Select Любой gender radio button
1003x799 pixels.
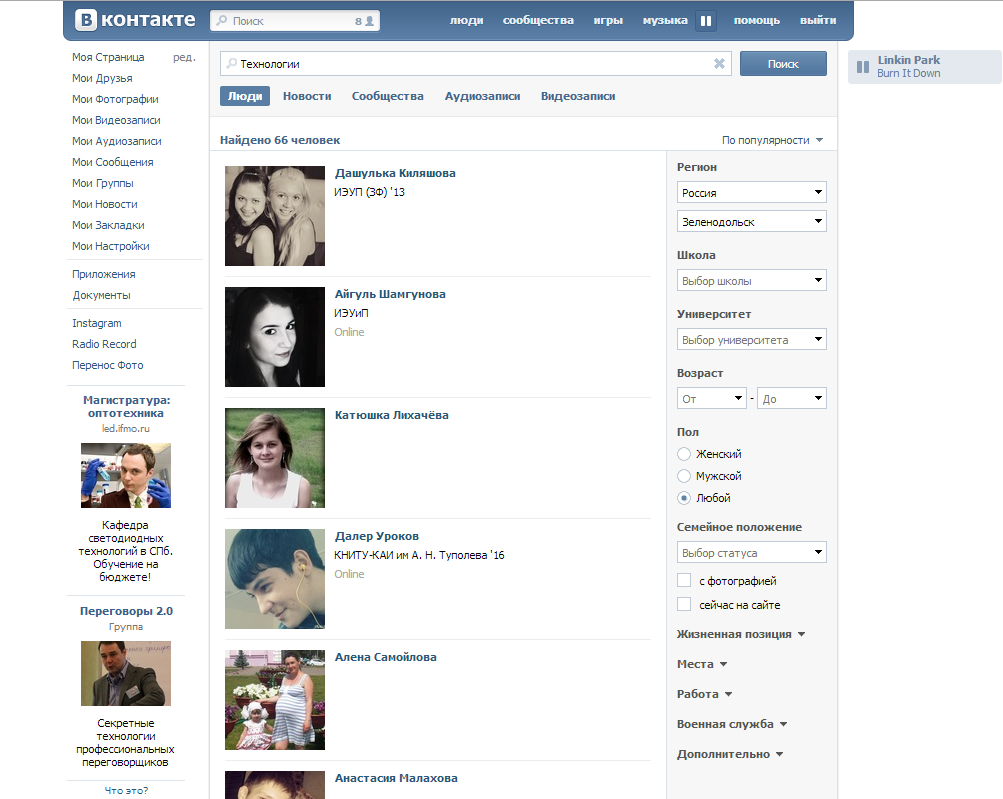pos(684,498)
